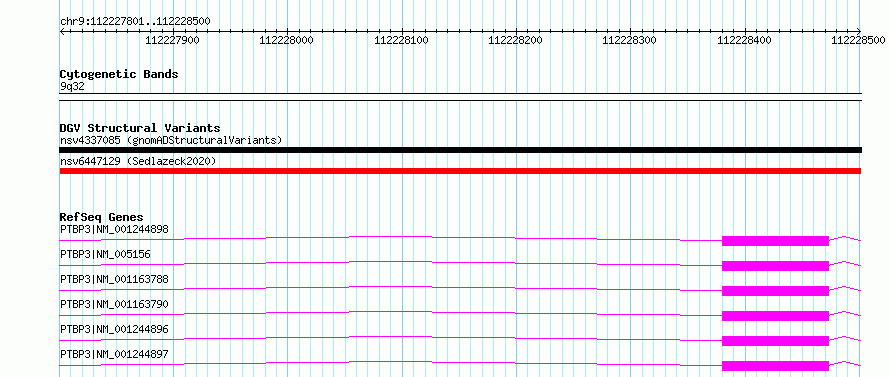Select the black nsv4337085 variant bar
The height and width of the screenshot is (377, 890).
click(460, 150)
